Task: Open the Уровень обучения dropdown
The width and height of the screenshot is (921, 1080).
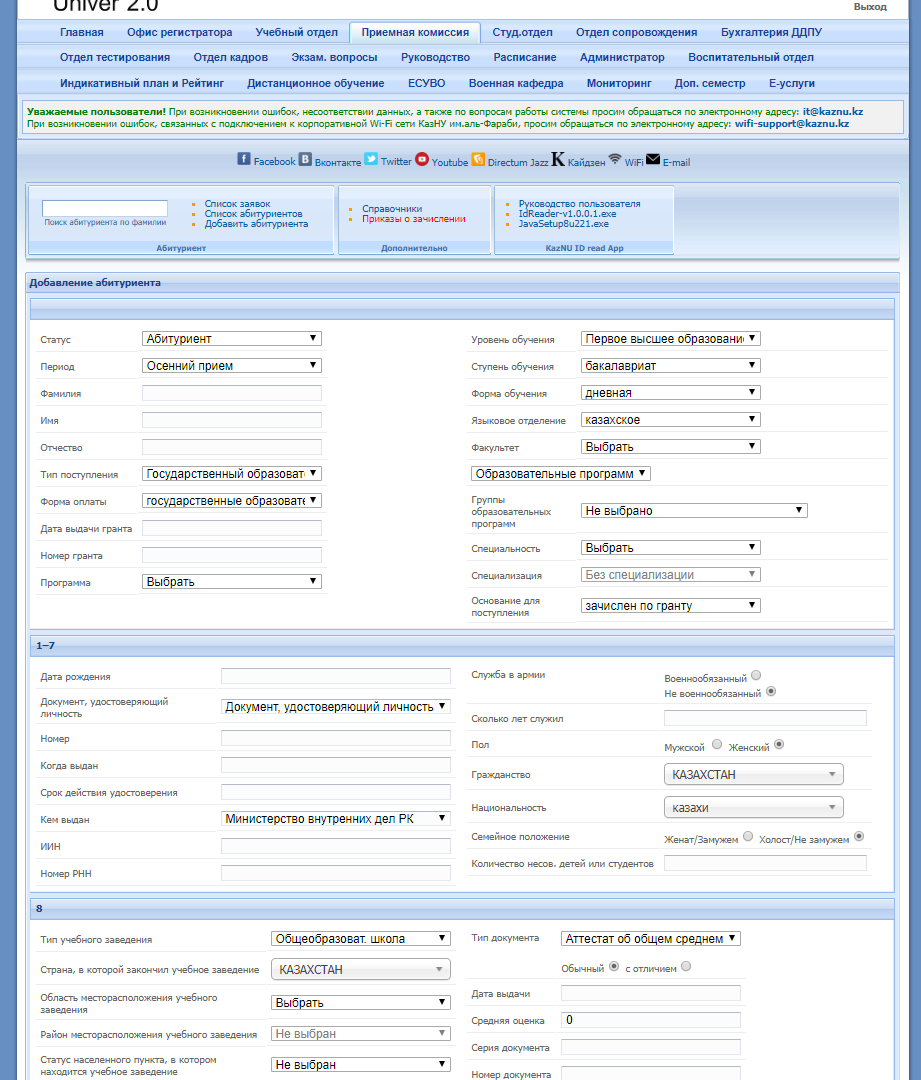Action: [670, 338]
